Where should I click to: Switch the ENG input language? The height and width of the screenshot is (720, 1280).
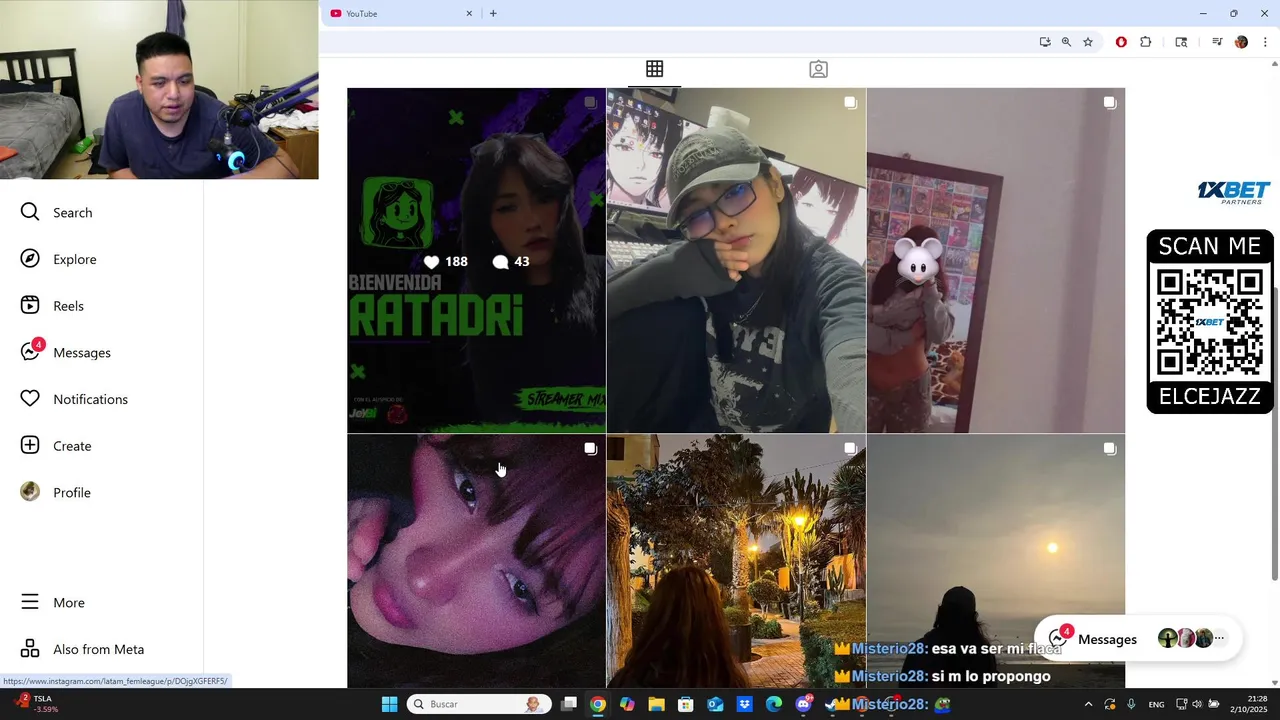point(1156,704)
